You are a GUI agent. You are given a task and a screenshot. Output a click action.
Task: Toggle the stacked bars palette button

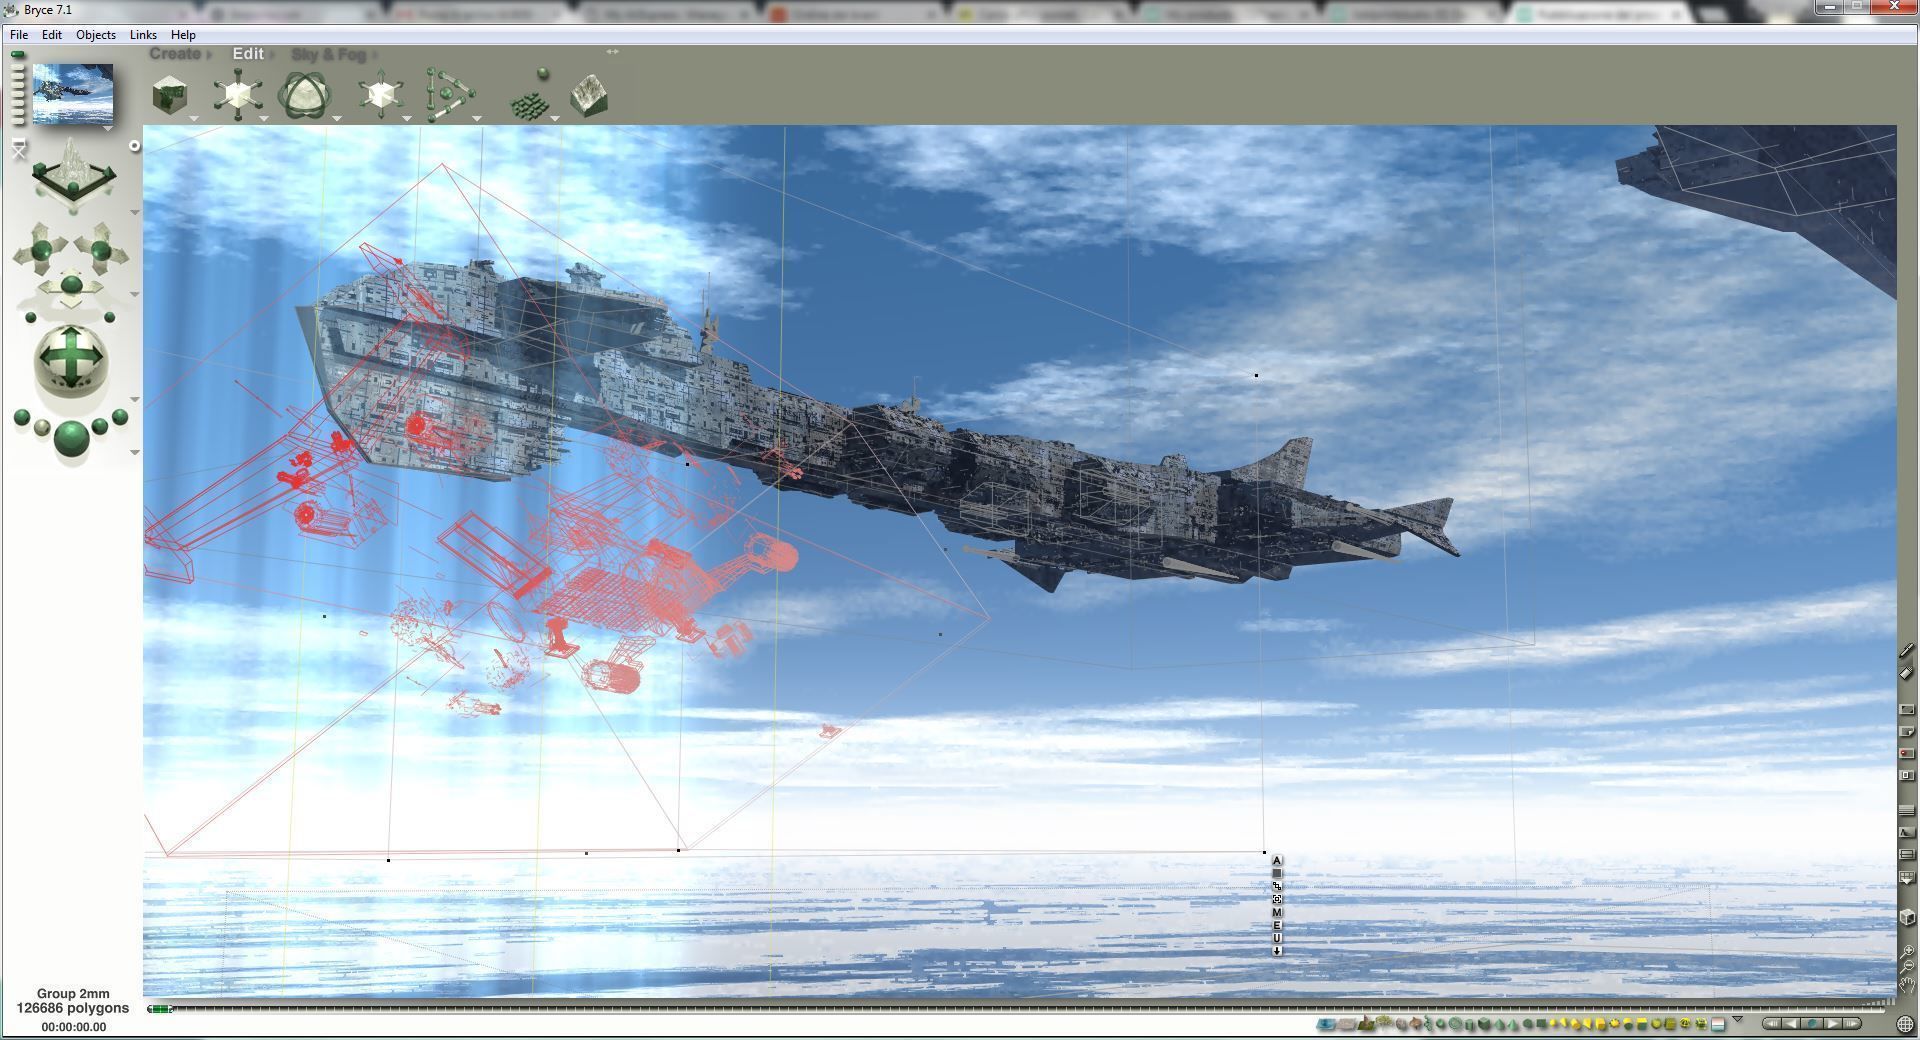1907,853
